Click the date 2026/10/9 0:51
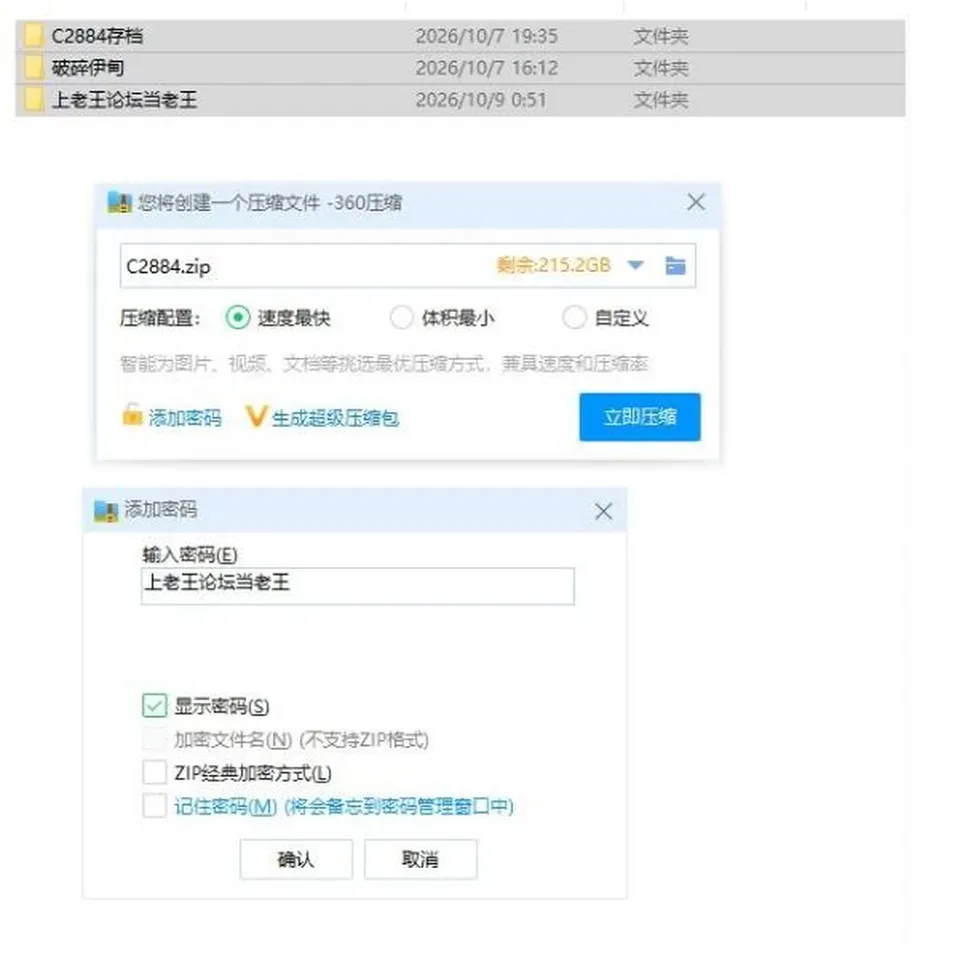The width and height of the screenshot is (960, 954). pos(481,100)
